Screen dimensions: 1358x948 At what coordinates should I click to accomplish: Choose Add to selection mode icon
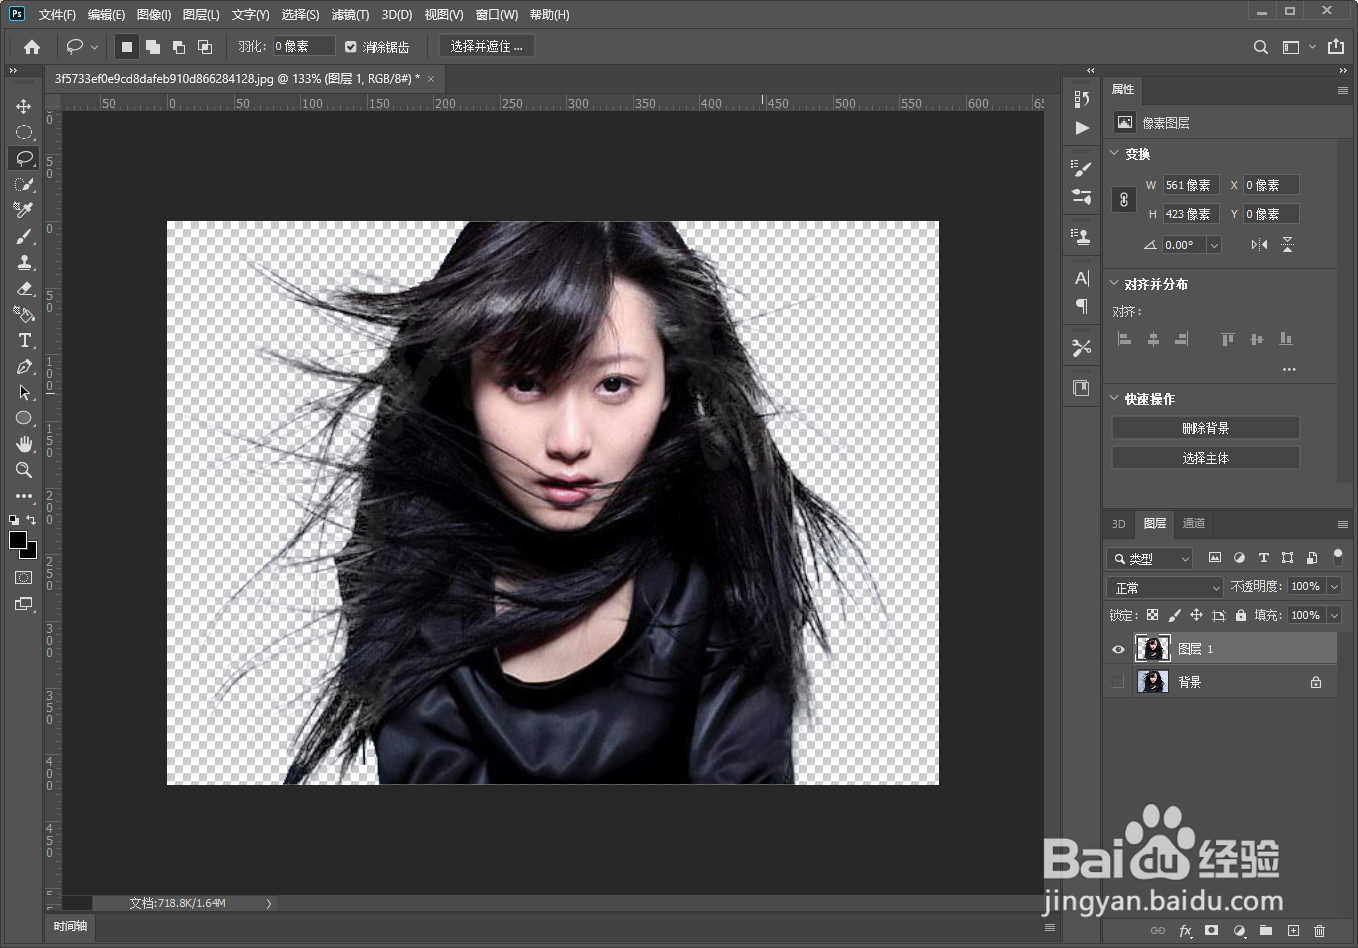[153, 47]
